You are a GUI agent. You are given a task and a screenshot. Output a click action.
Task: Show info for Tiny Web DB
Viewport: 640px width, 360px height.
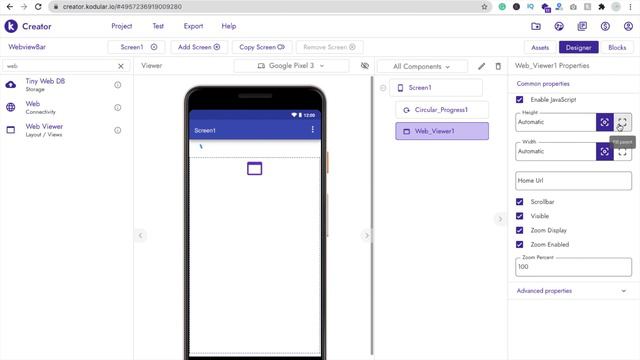[x=118, y=85]
